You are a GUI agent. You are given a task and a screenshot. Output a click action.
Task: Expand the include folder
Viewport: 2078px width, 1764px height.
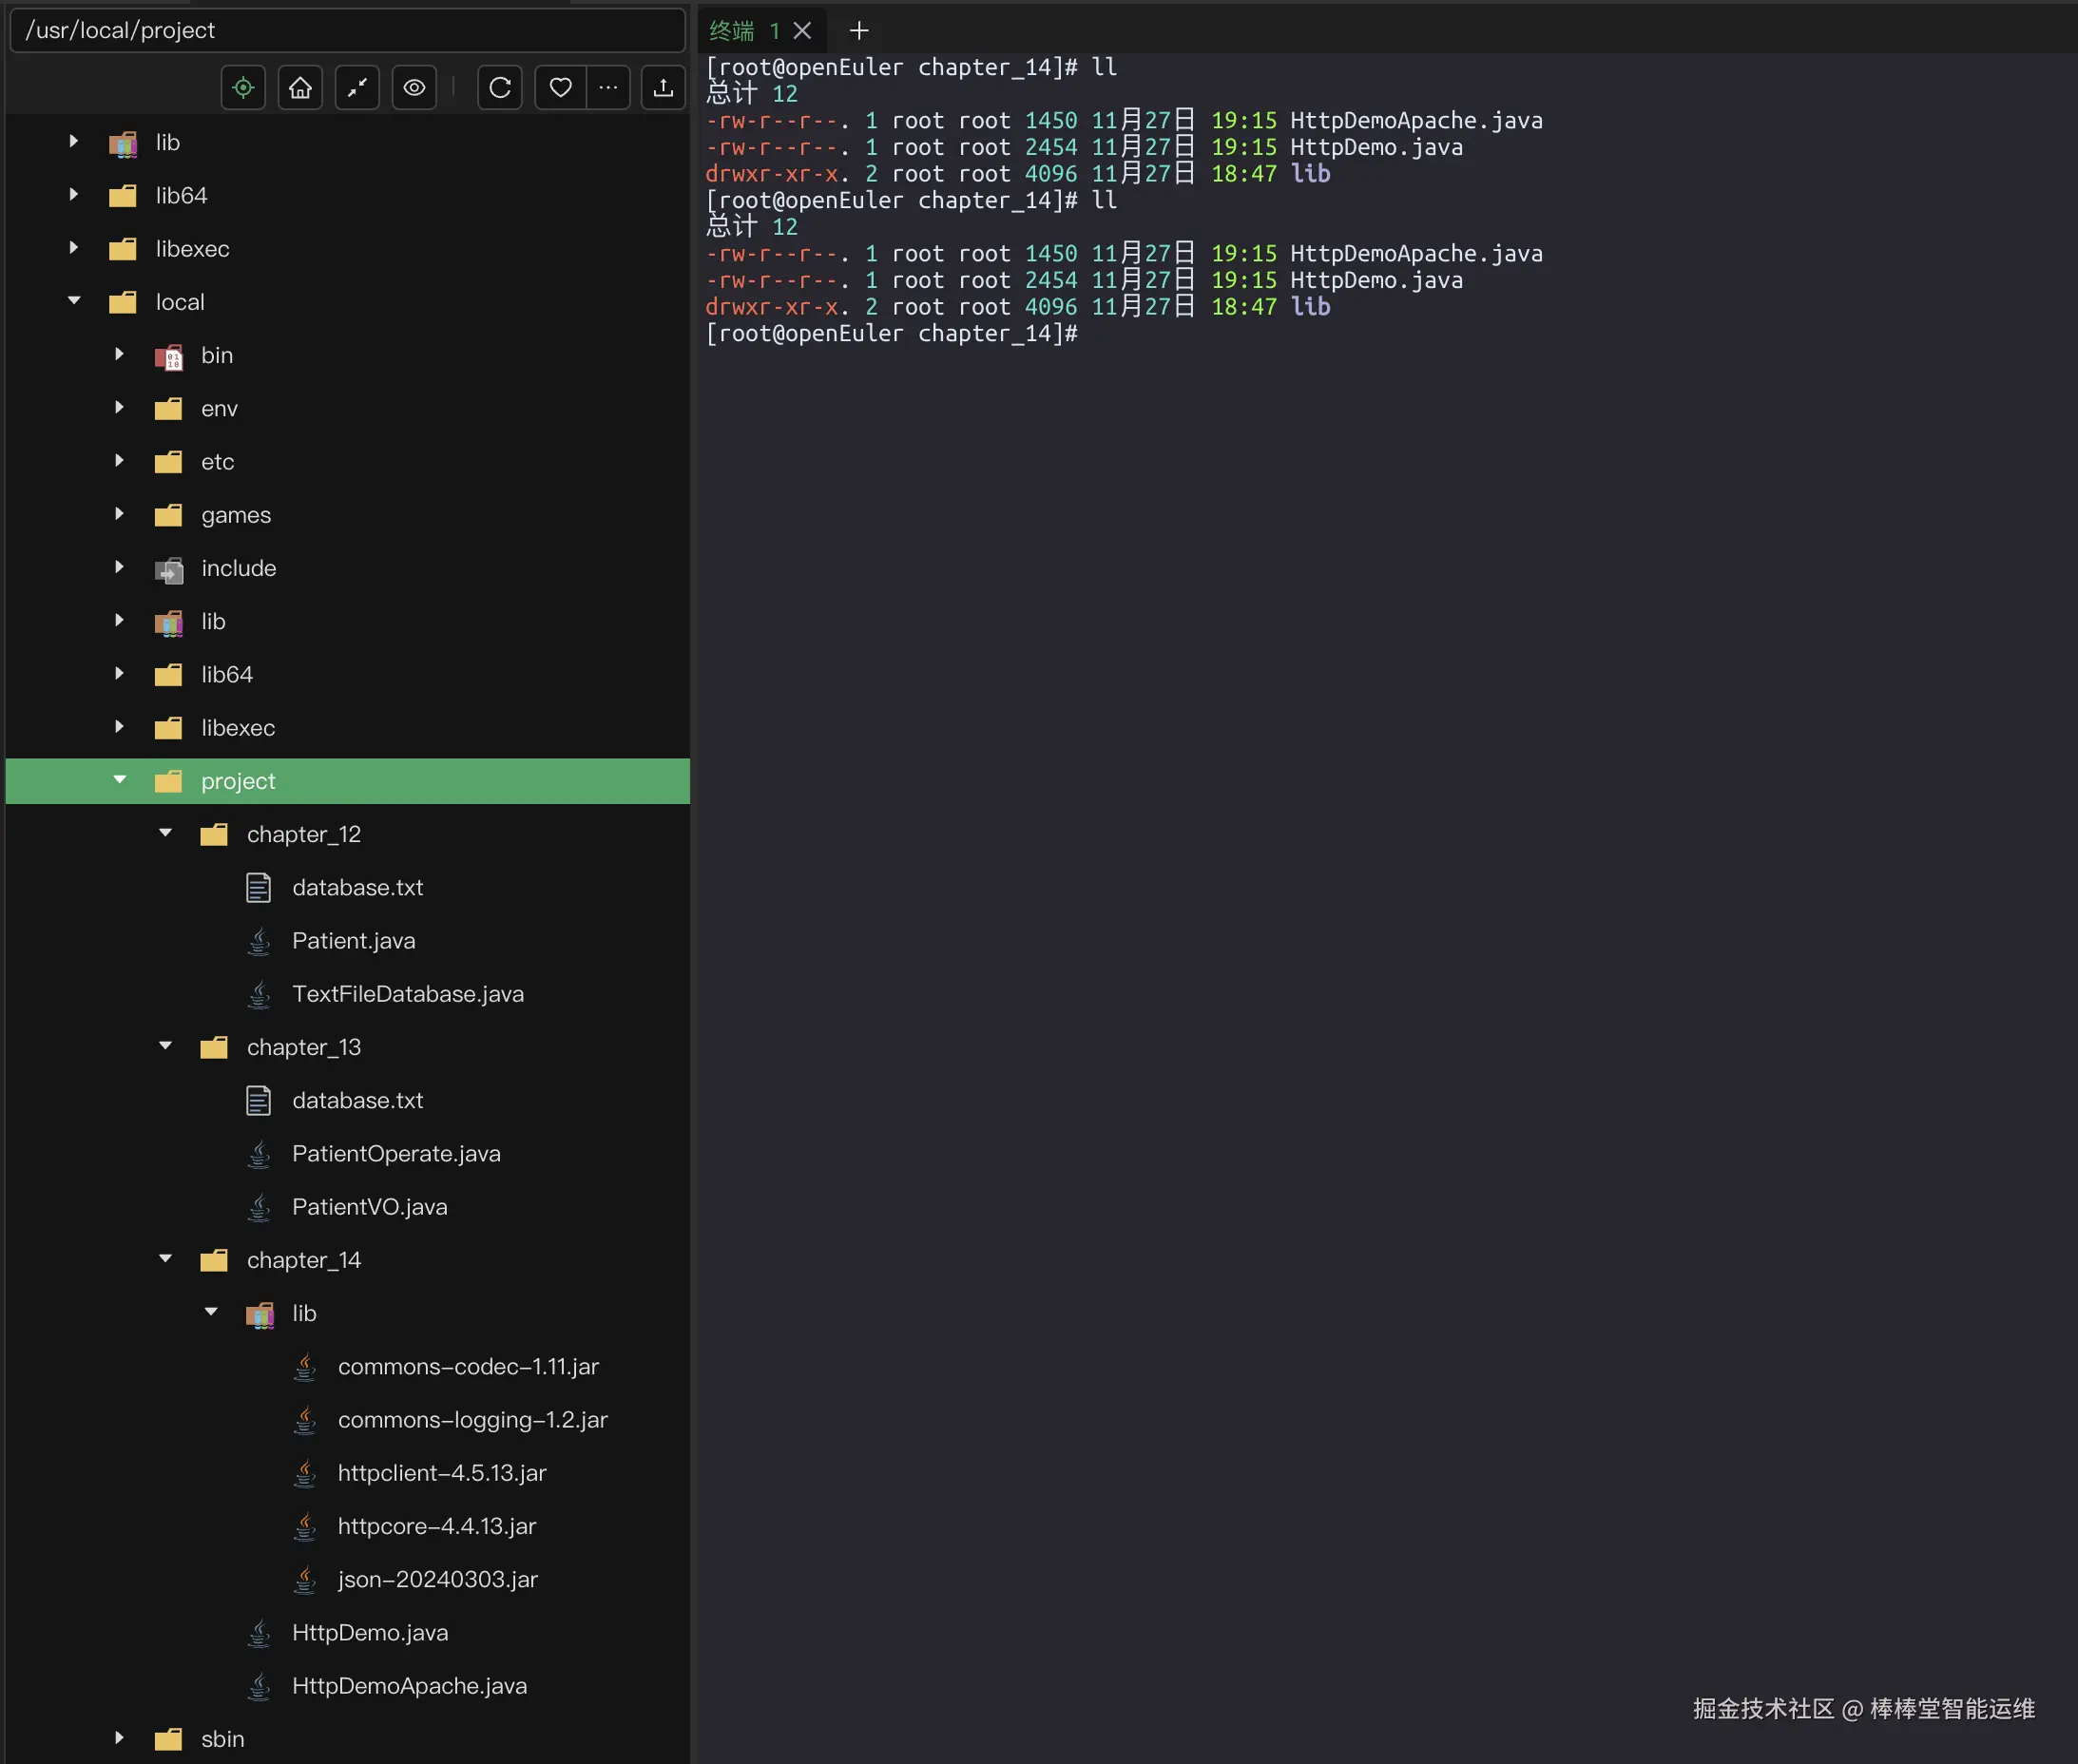coord(120,567)
